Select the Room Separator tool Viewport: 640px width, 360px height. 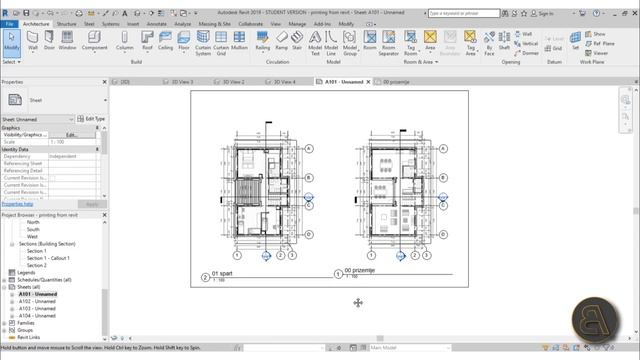tap(389, 43)
